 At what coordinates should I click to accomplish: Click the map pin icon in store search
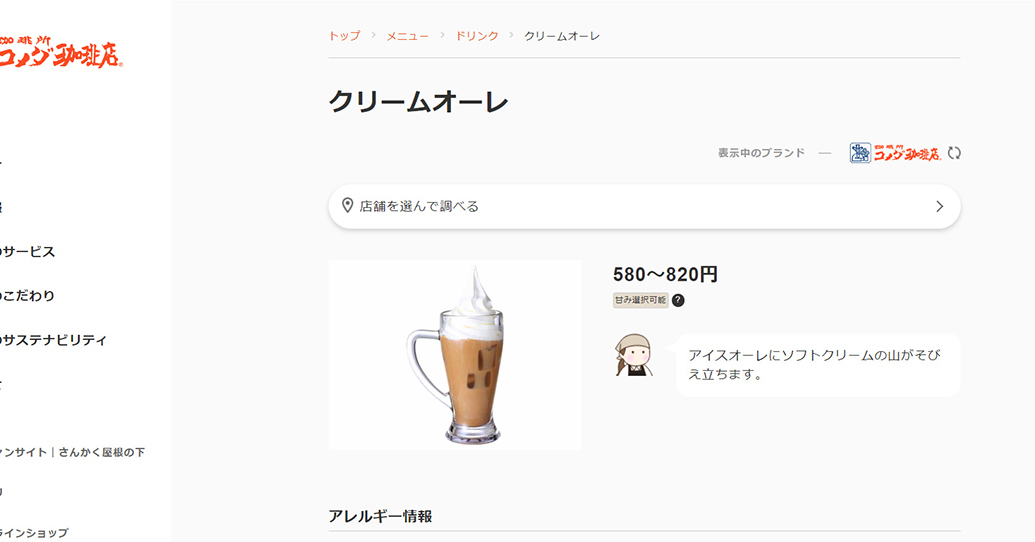point(347,206)
